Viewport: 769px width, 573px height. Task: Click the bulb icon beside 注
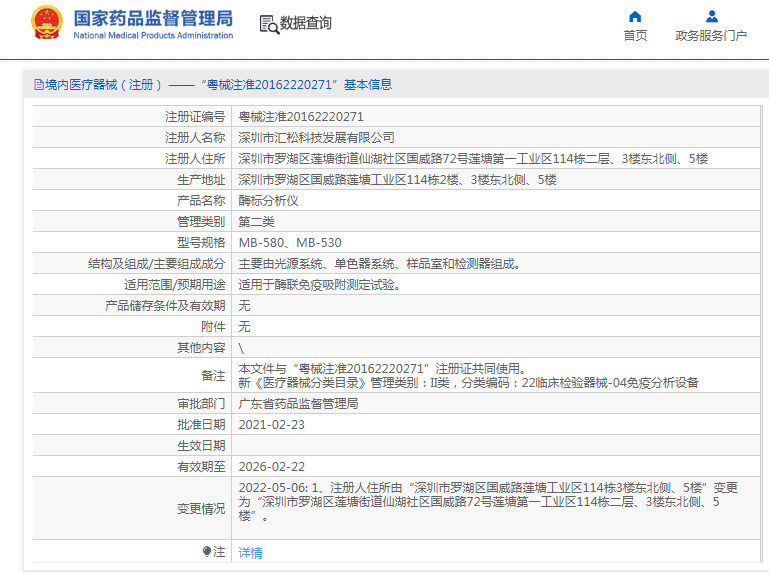pos(206,551)
